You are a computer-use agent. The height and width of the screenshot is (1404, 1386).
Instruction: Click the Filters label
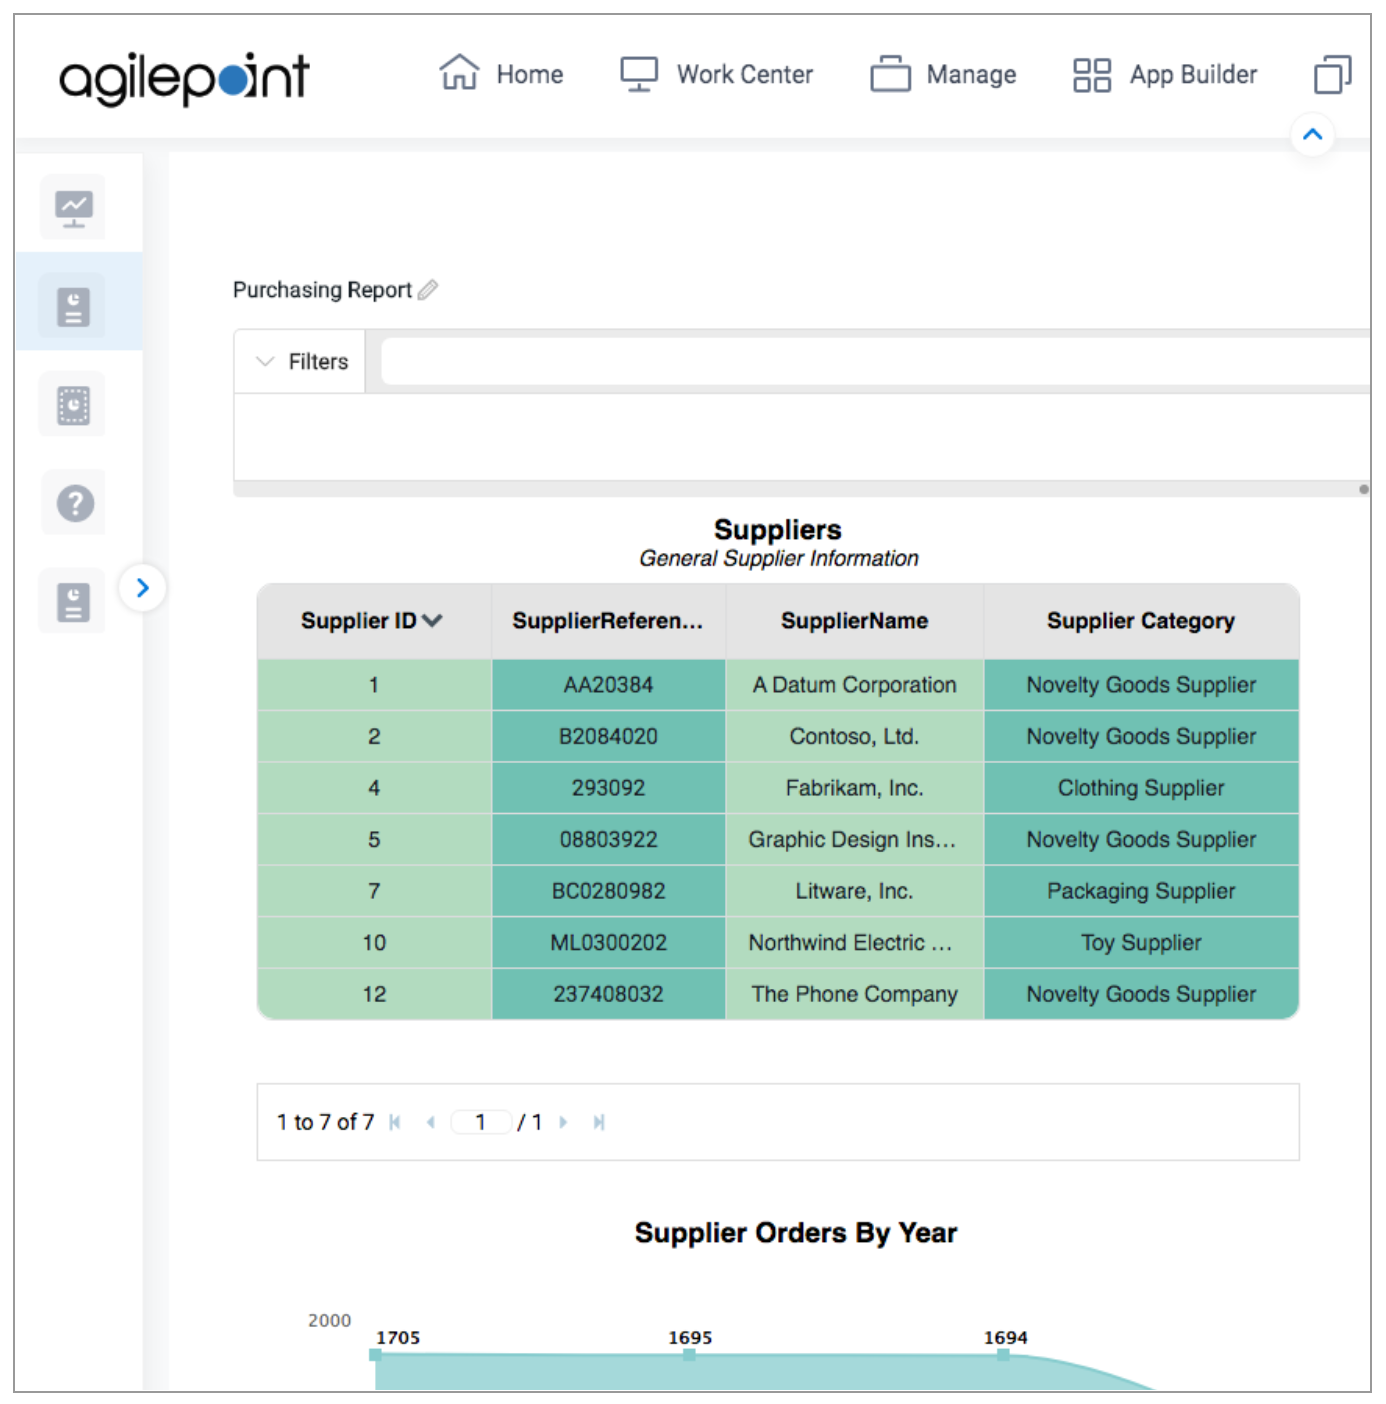pyautogui.click(x=318, y=361)
